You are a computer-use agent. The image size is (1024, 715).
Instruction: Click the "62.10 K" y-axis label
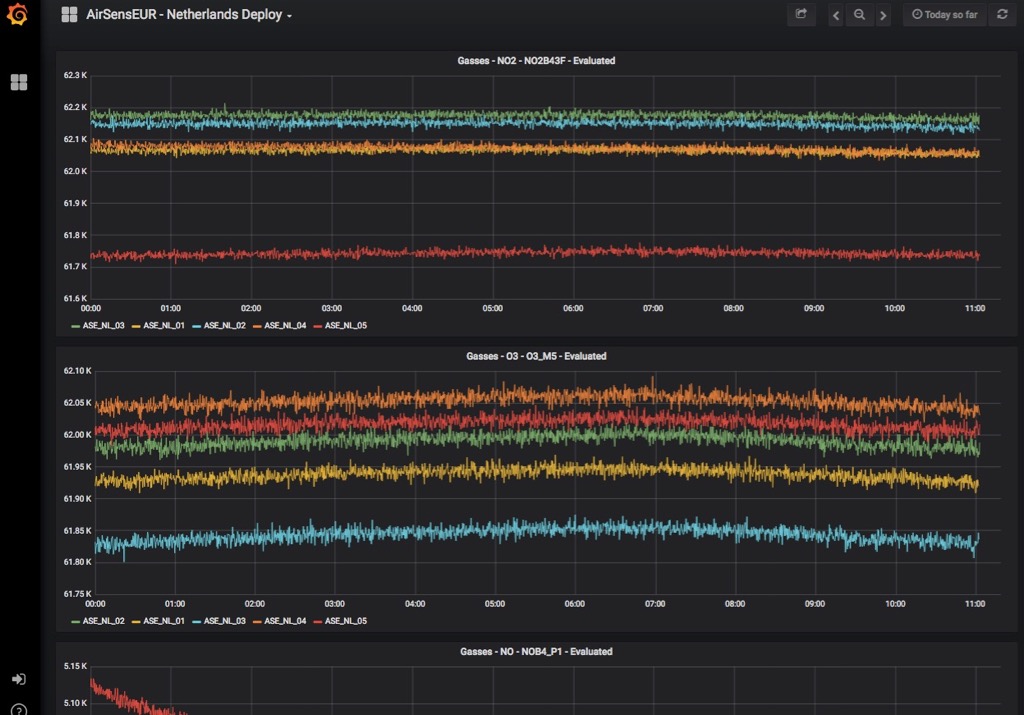click(77, 371)
